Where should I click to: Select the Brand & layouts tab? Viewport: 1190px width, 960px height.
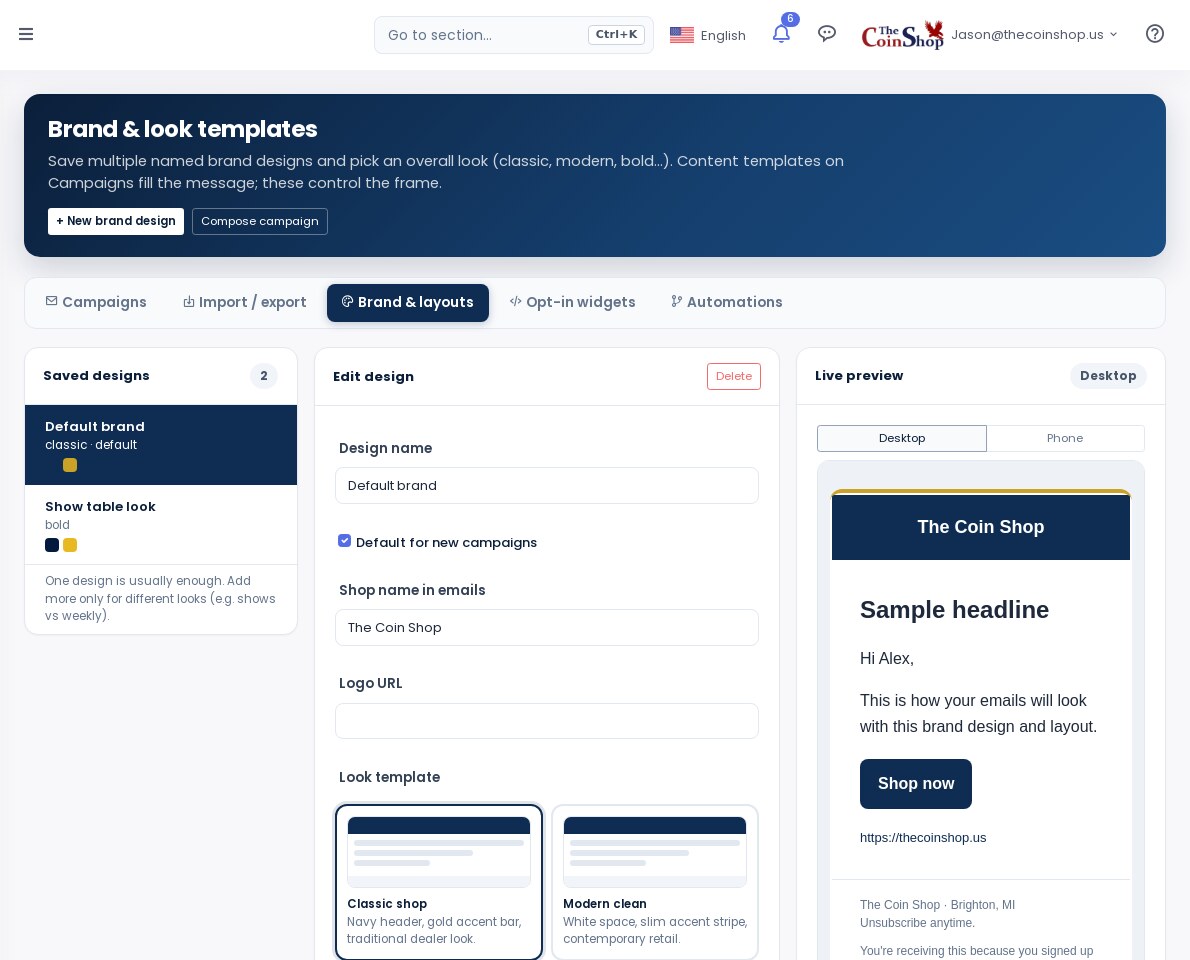click(408, 302)
